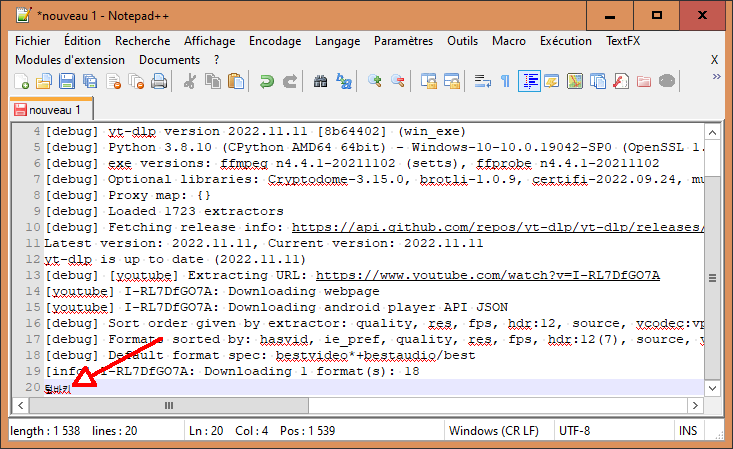Print the document using the printer icon
This screenshot has width=733, height=449.
tap(159, 81)
